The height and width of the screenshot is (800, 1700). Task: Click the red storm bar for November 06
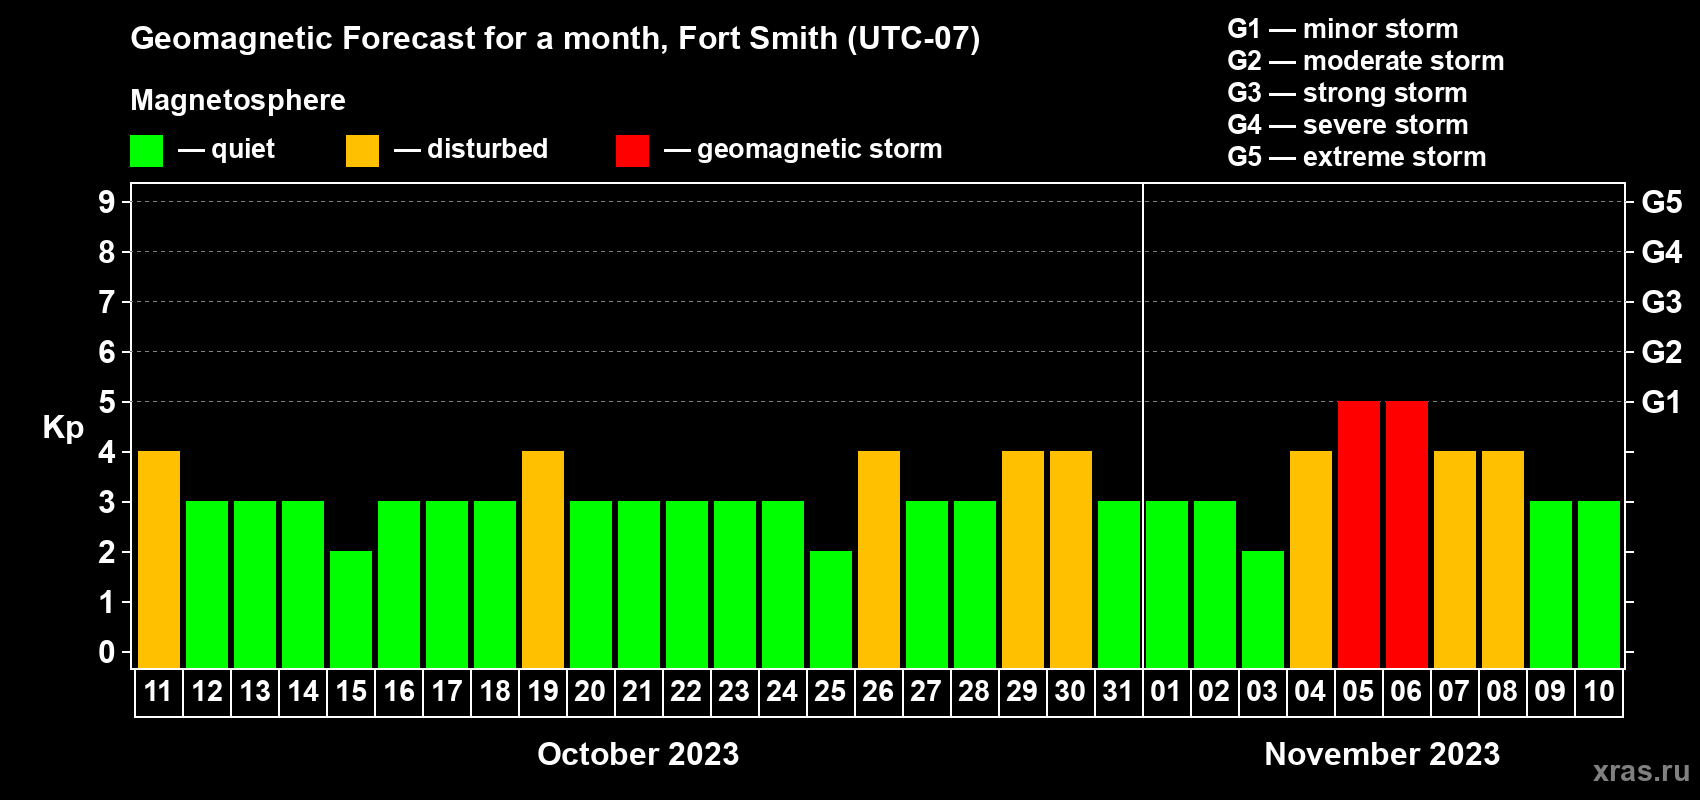tap(1407, 534)
